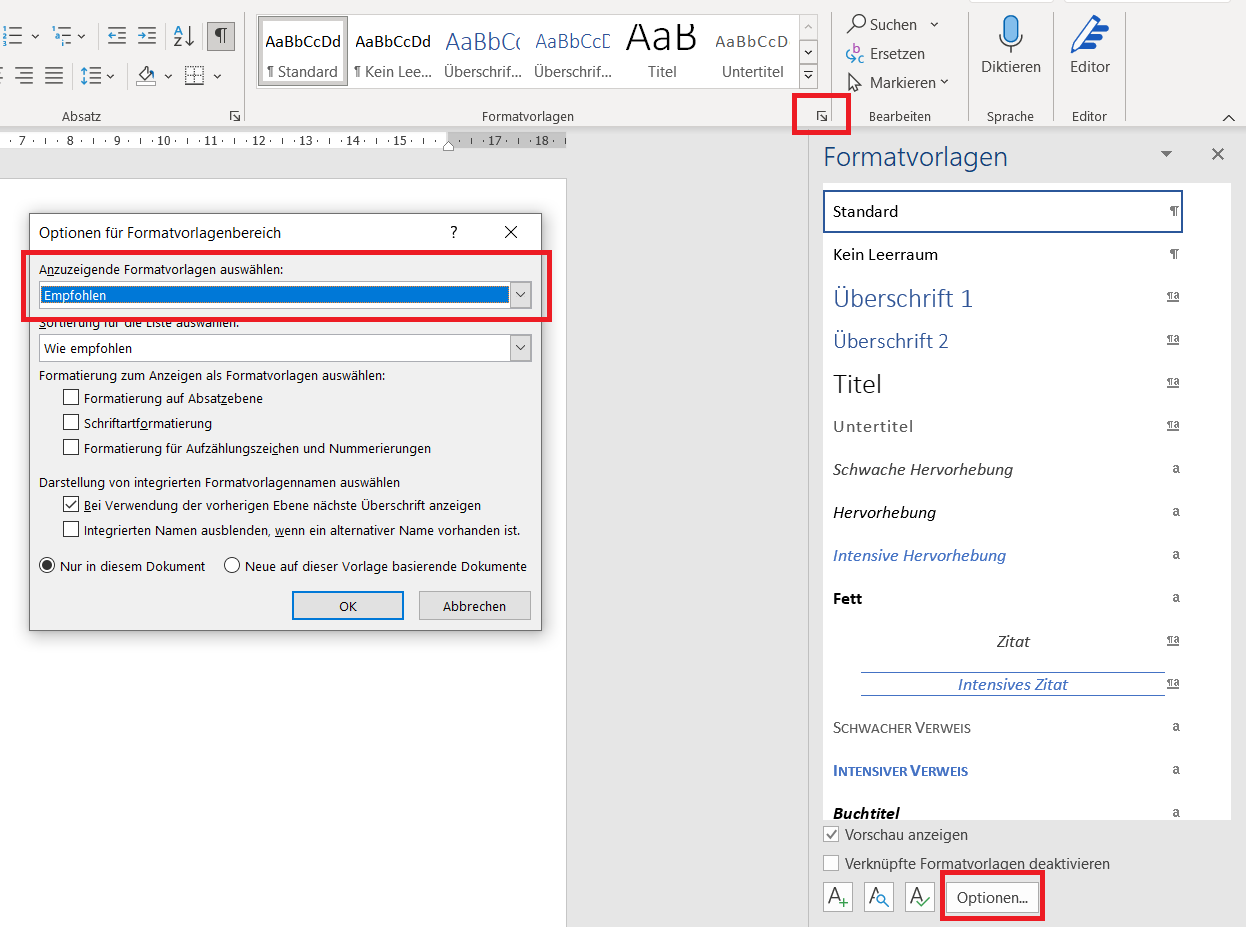Image resolution: width=1246 pixels, height=927 pixels.
Task: Click the Suchen command
Action: (883, 24)
